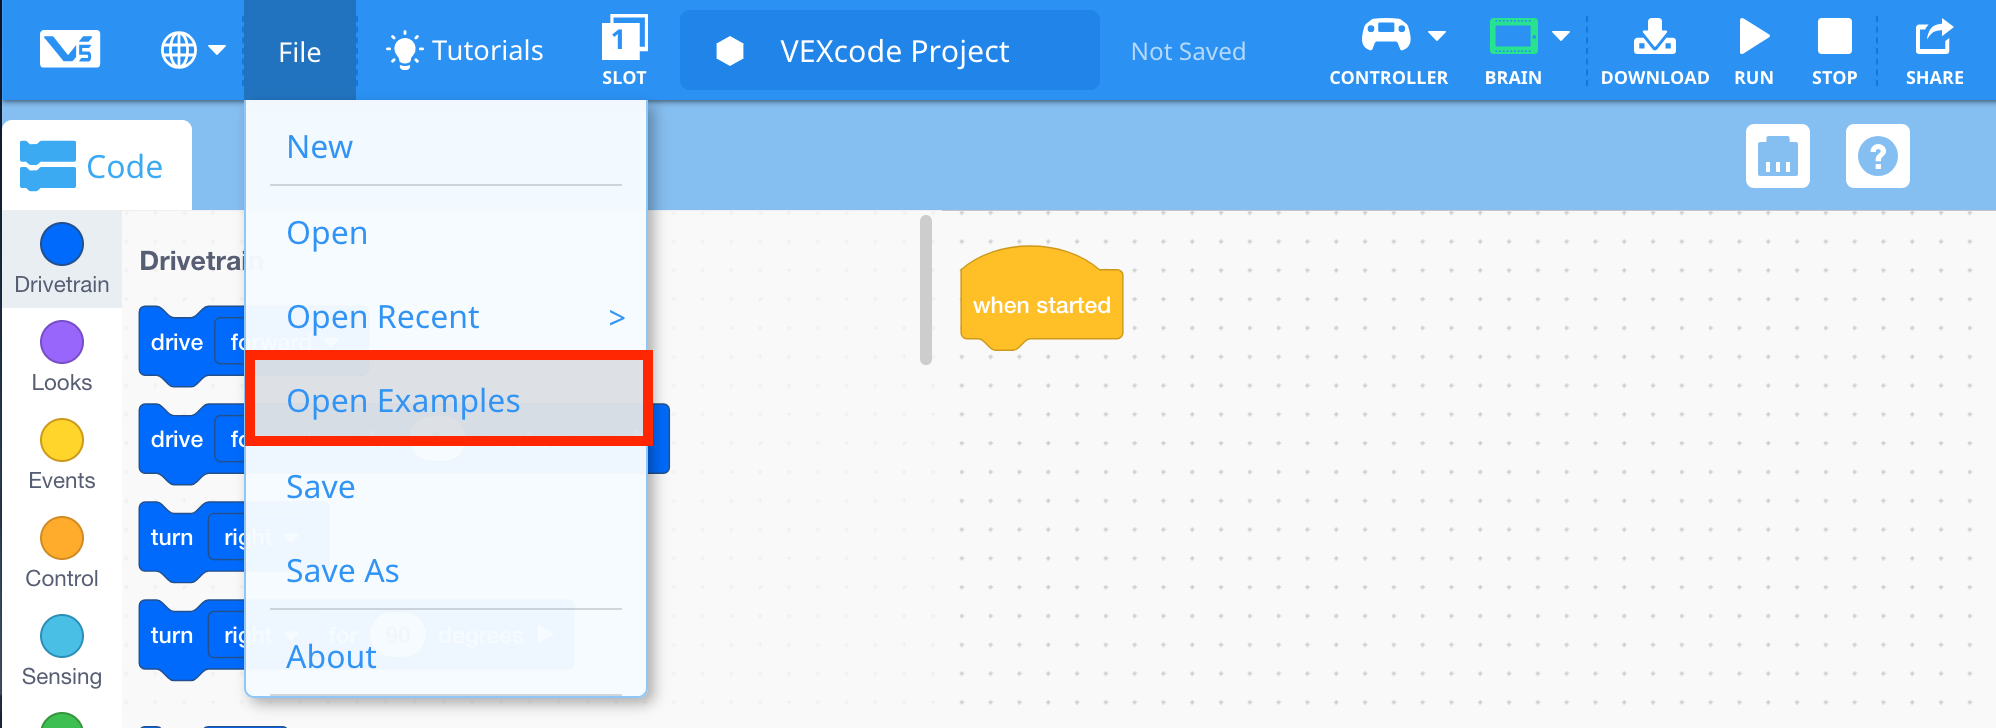The image size is (1996, 728).
Task: Click Save As in the File menu
Action: 342,571
